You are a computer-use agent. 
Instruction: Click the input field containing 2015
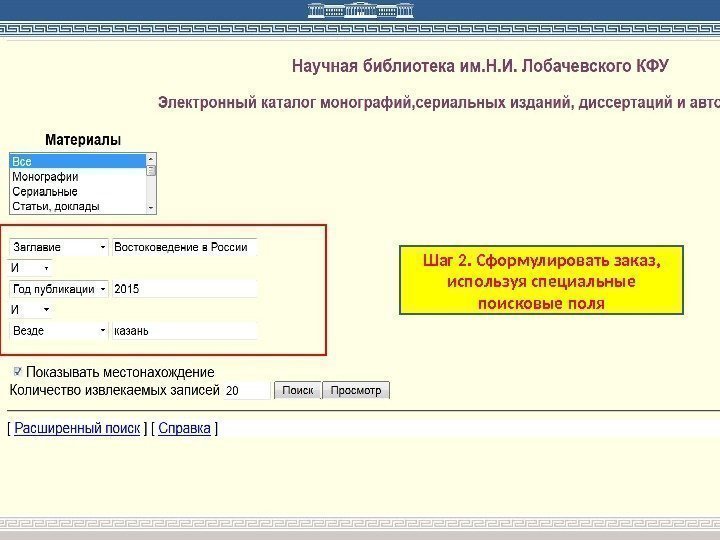[185, 289]
